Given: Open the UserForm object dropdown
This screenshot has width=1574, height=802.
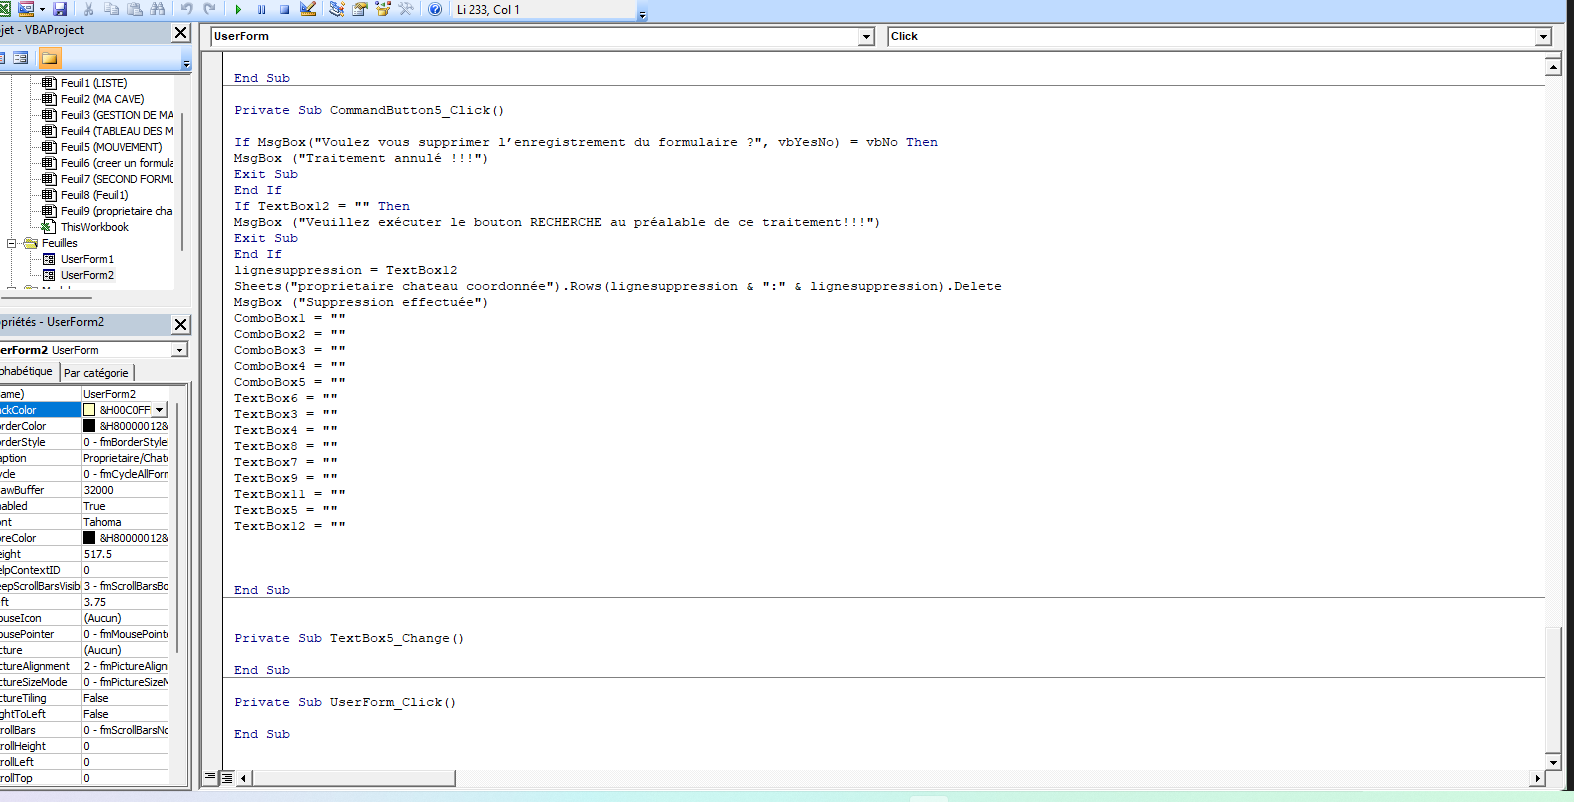Looking at the screenshot, I should pyautogui.click(x=866, y=37).
